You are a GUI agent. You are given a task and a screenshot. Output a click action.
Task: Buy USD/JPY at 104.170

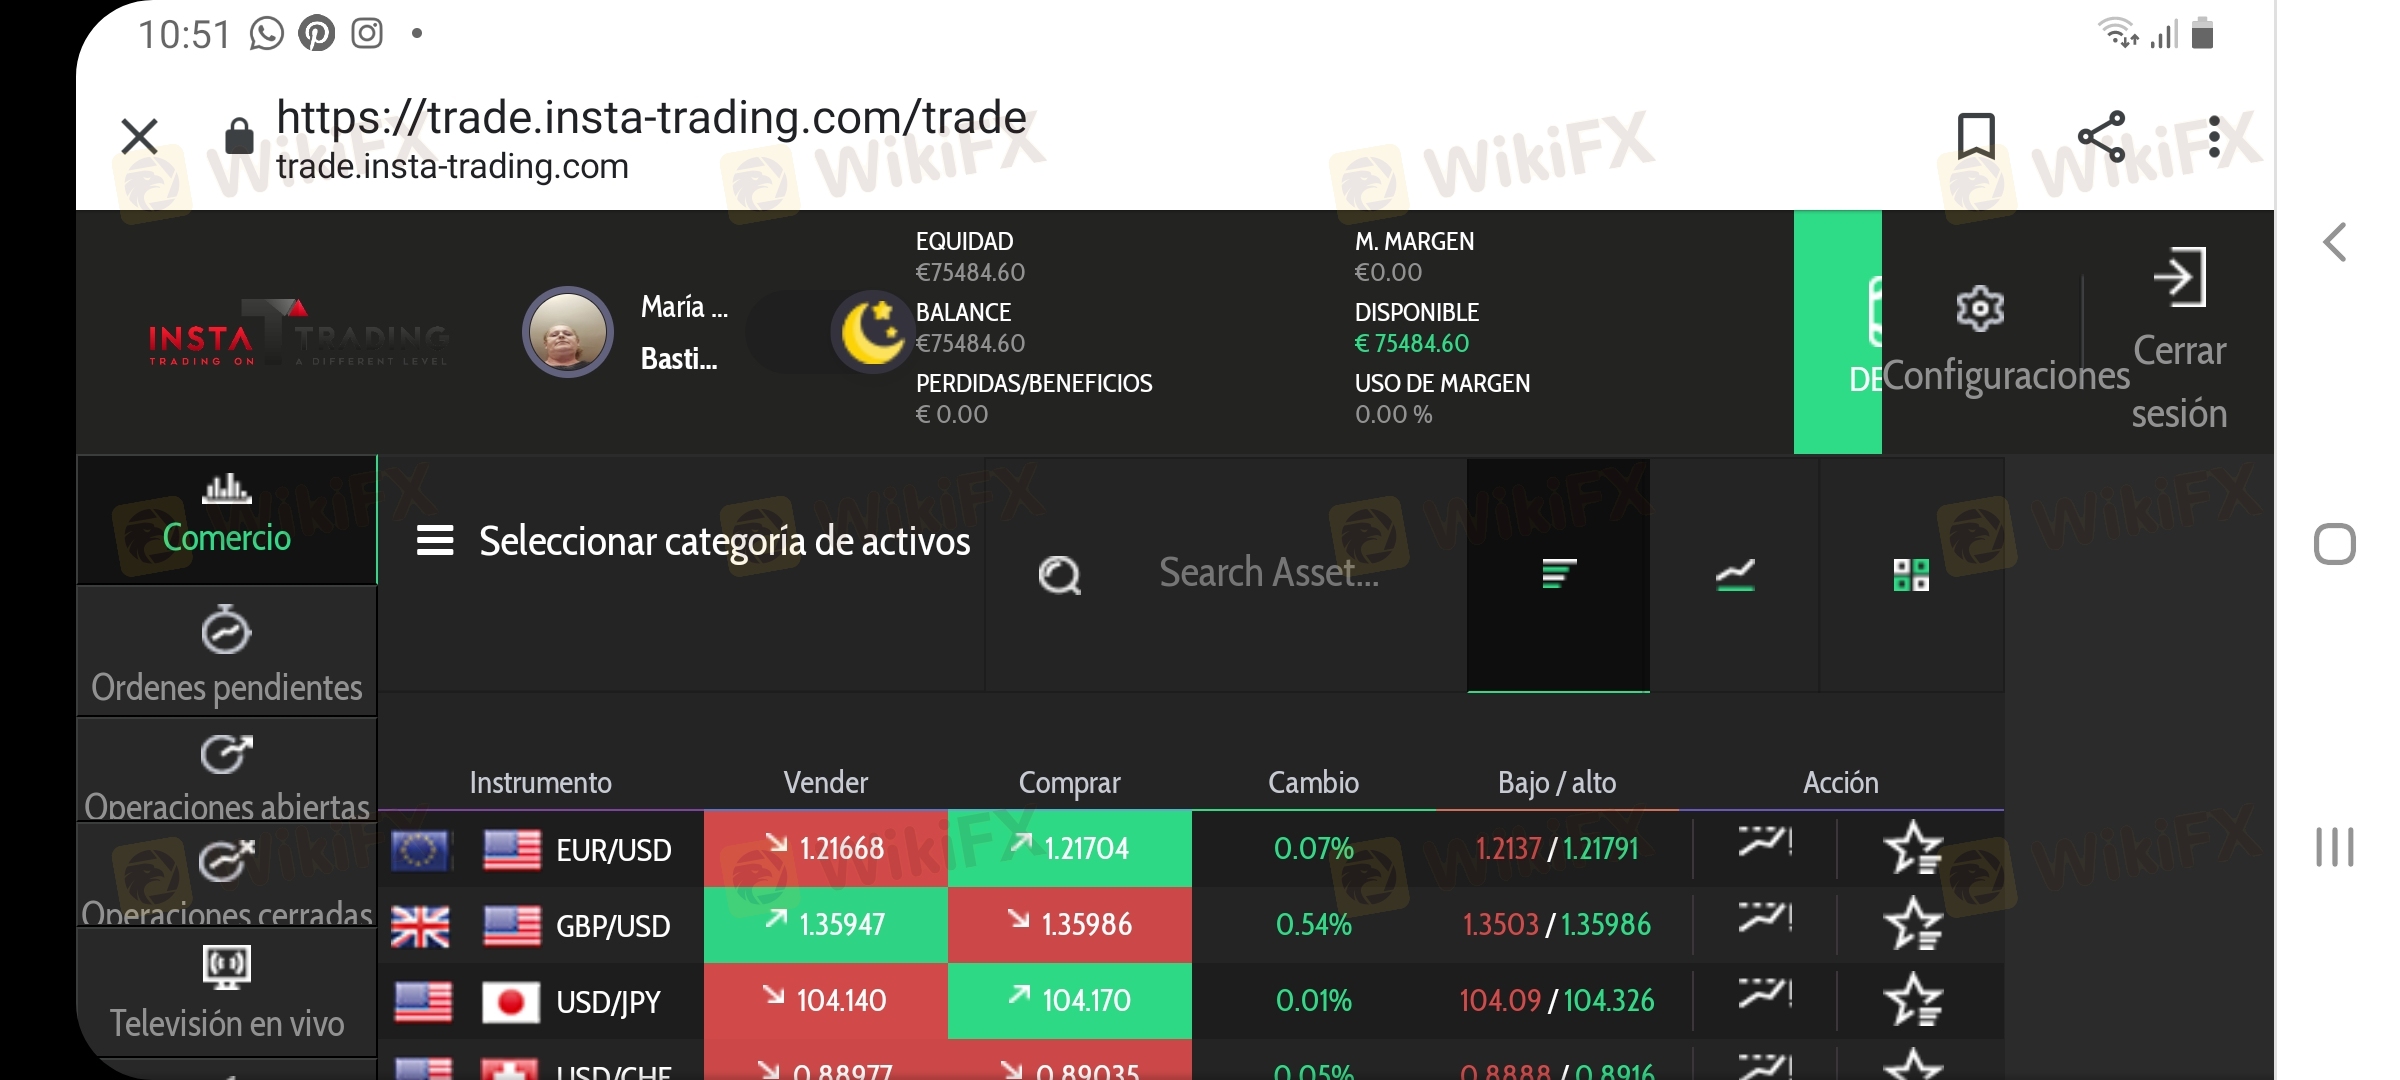[1070, 1001]
